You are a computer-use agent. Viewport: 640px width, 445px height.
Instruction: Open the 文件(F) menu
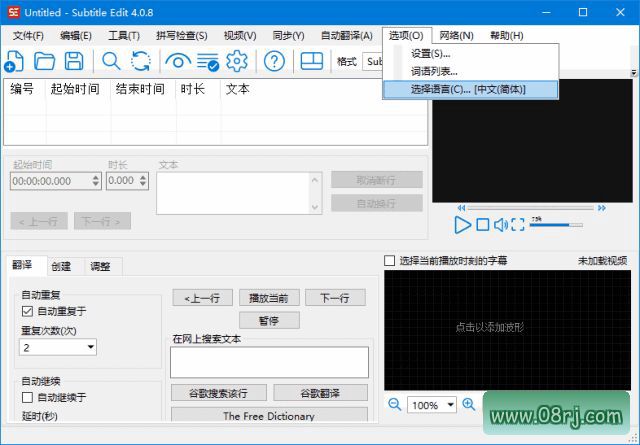point(28,36)
